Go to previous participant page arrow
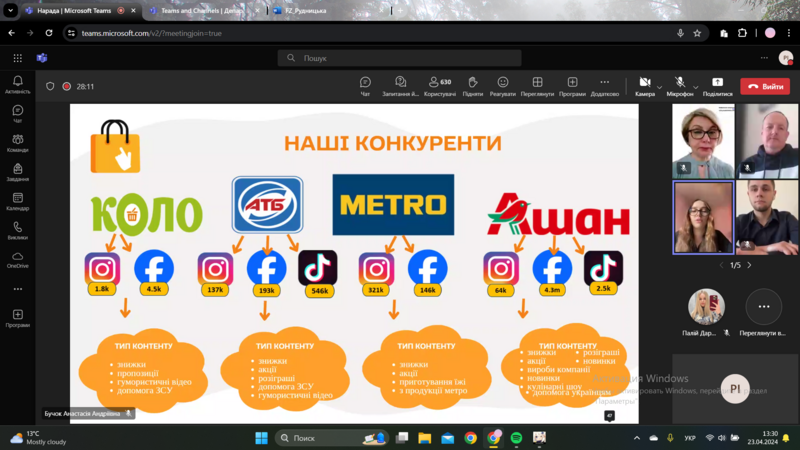 coord(721,265)
